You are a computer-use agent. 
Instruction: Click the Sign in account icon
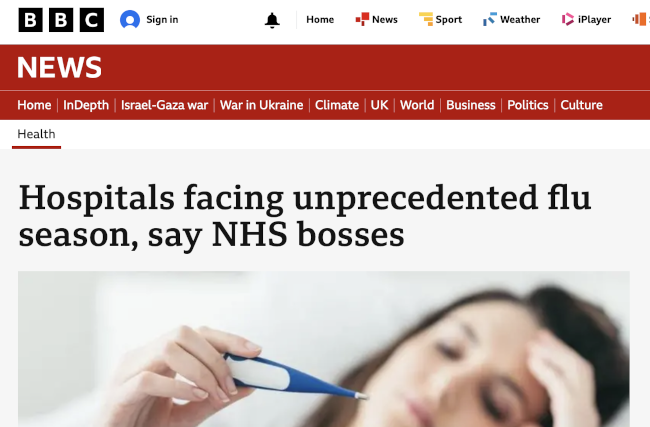point(130,20)
